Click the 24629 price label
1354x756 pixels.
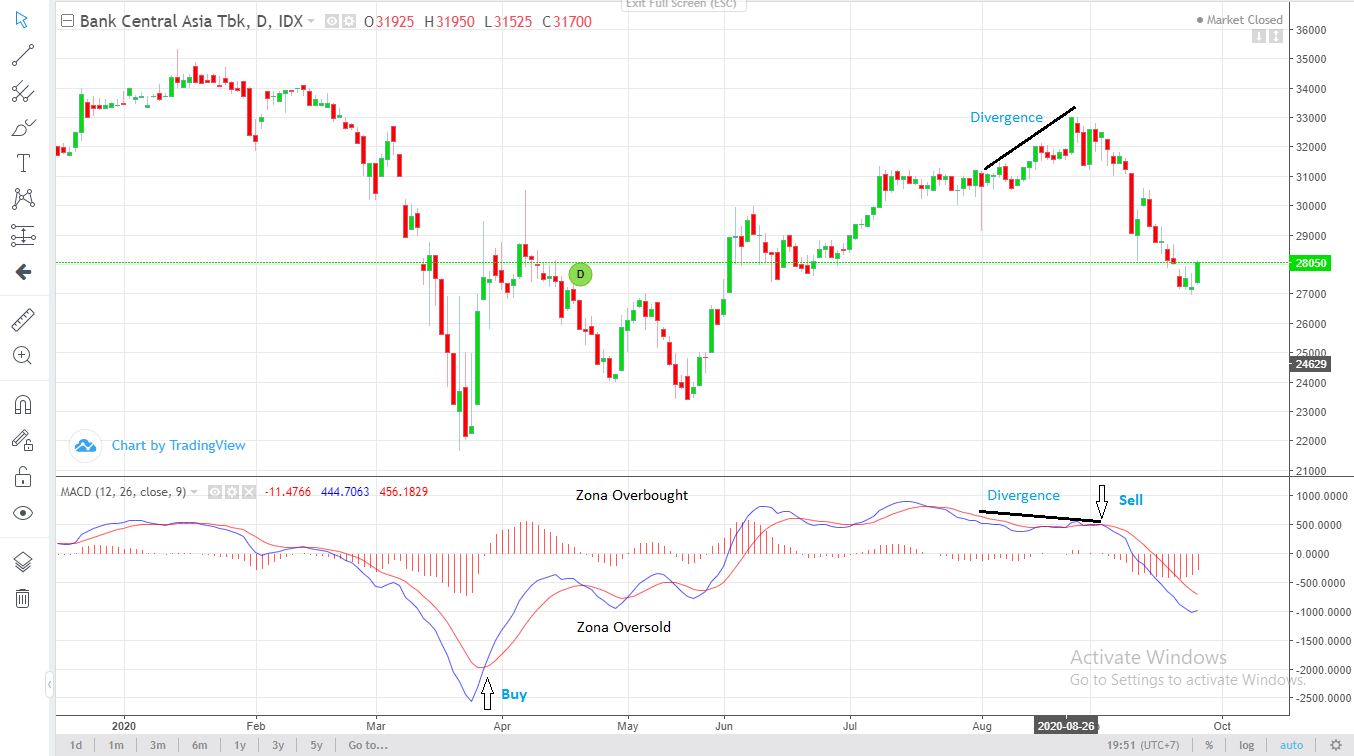(1310, 365)
